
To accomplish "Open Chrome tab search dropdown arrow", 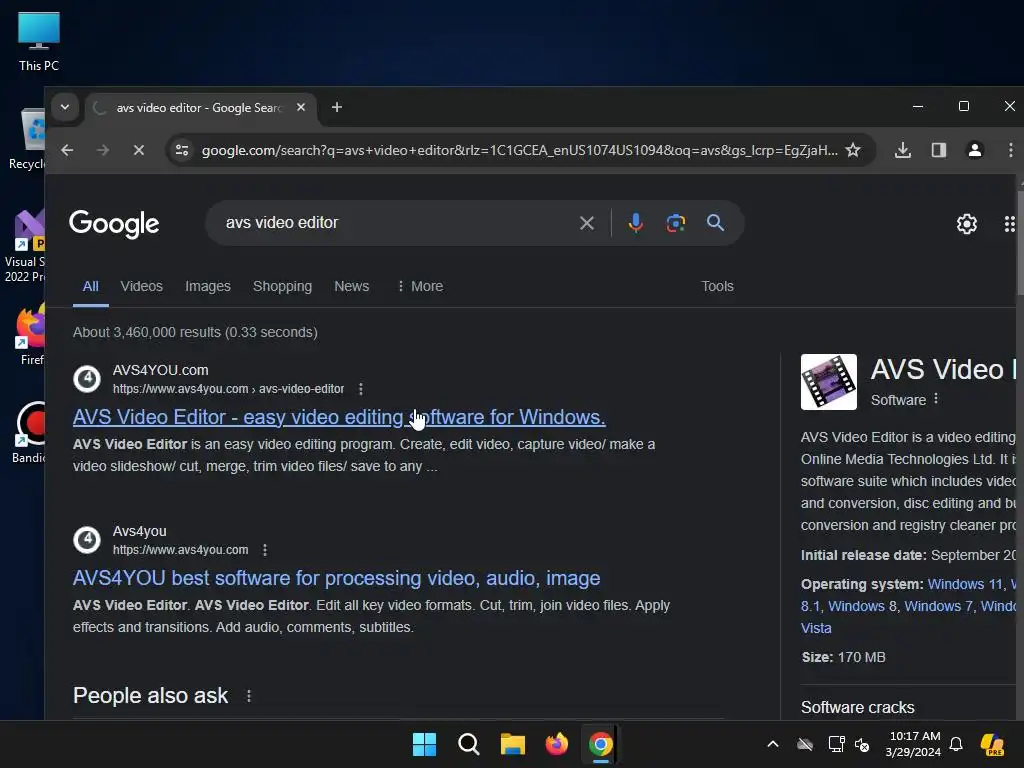I will pos(65,107).
